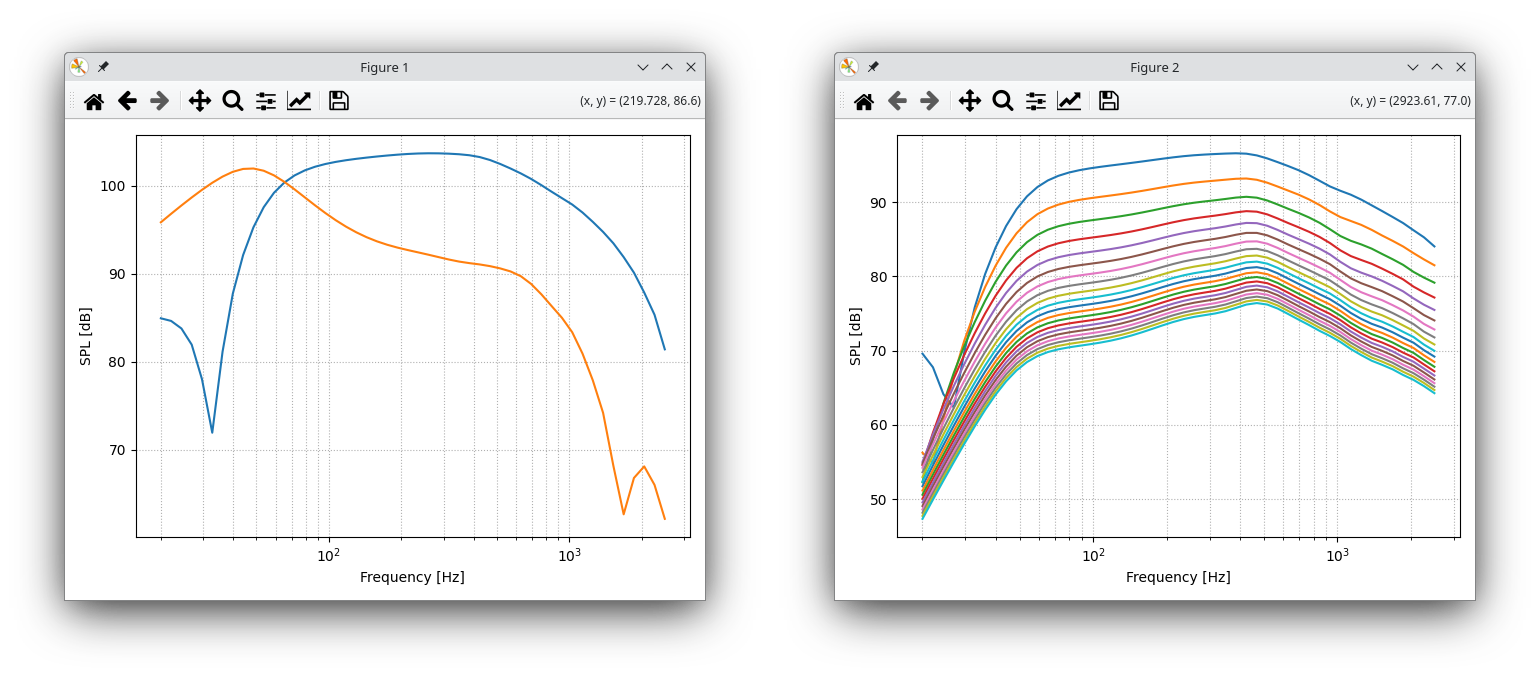Save Figure 2 with the disk icon

(x=1109, y=101)
